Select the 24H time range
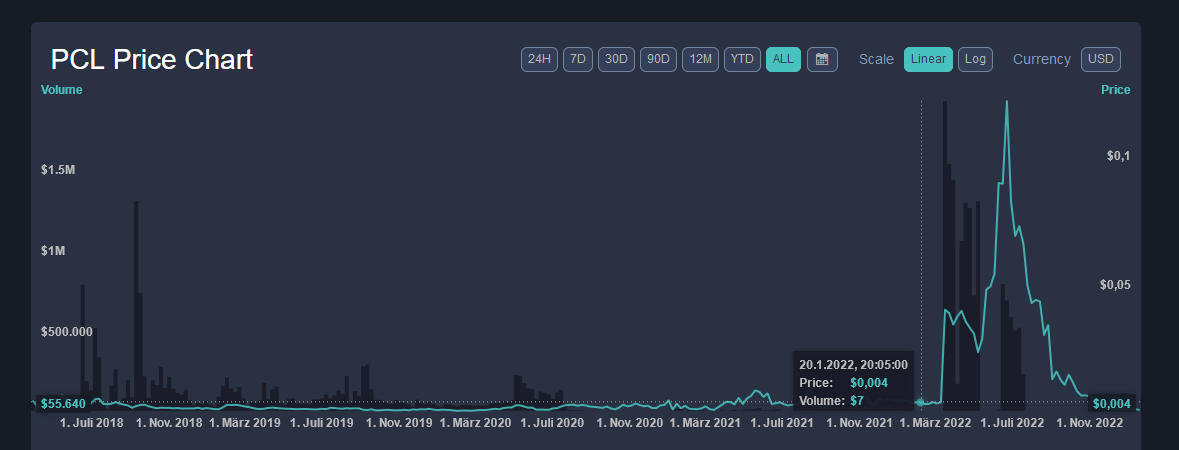1179x450 pixels. pyautogui.click(x=539, y=59)
